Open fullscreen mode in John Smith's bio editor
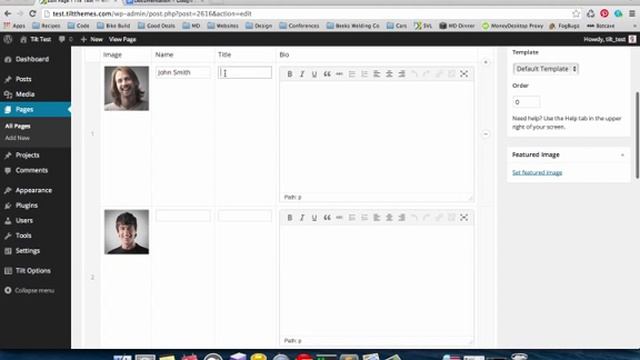 point(464,74)
